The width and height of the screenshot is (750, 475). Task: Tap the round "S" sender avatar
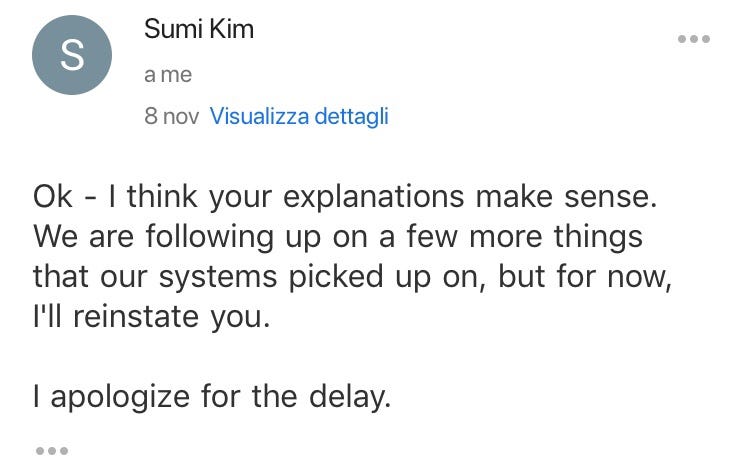coord(72,55)
